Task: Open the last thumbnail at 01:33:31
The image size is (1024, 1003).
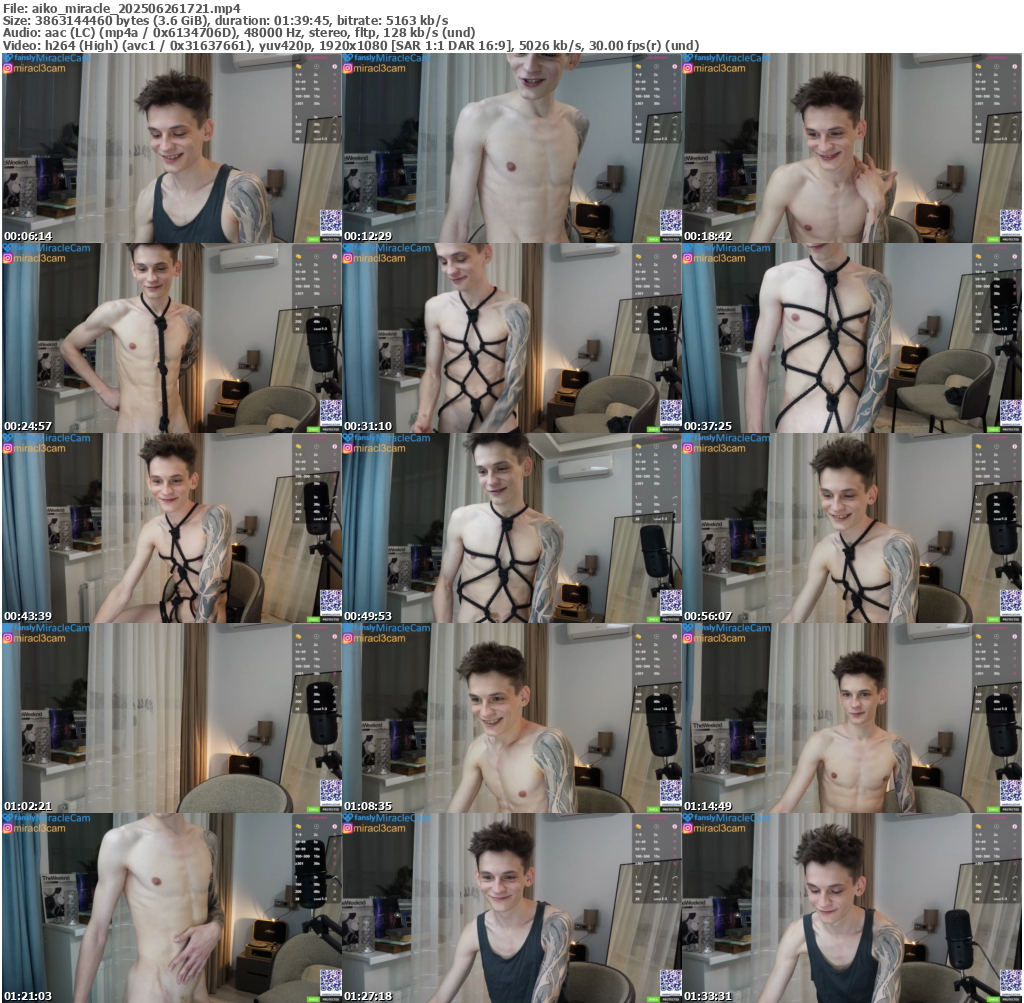Action: (852, 907)
